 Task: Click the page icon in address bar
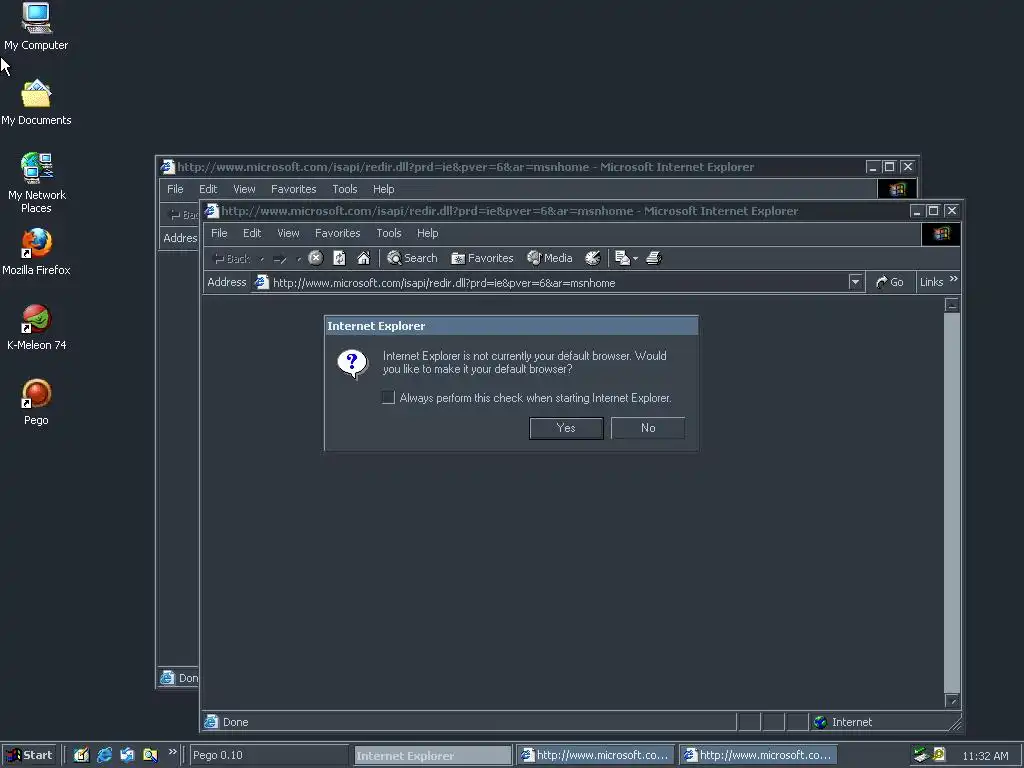tap(261, 282)
